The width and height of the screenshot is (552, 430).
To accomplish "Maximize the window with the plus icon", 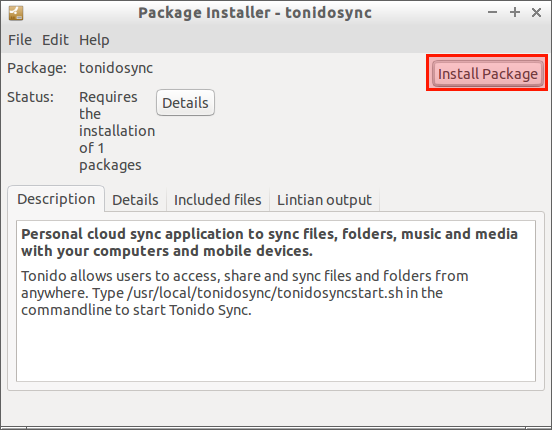I will 515,13.
